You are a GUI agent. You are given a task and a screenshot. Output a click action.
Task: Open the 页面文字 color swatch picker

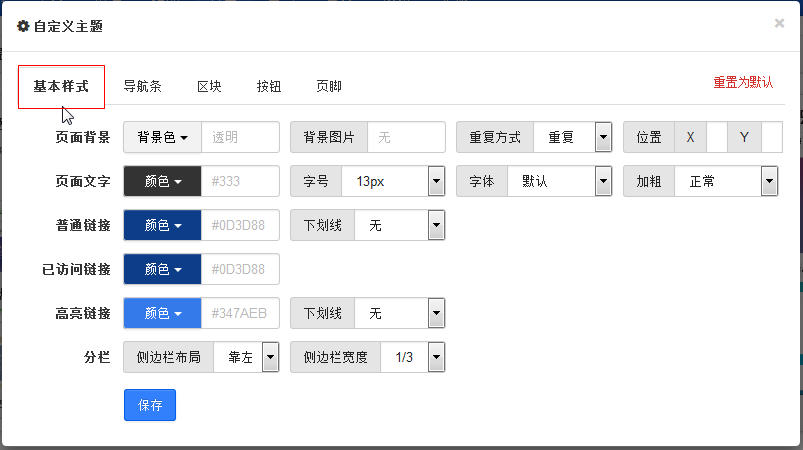[x=162, y=181]
